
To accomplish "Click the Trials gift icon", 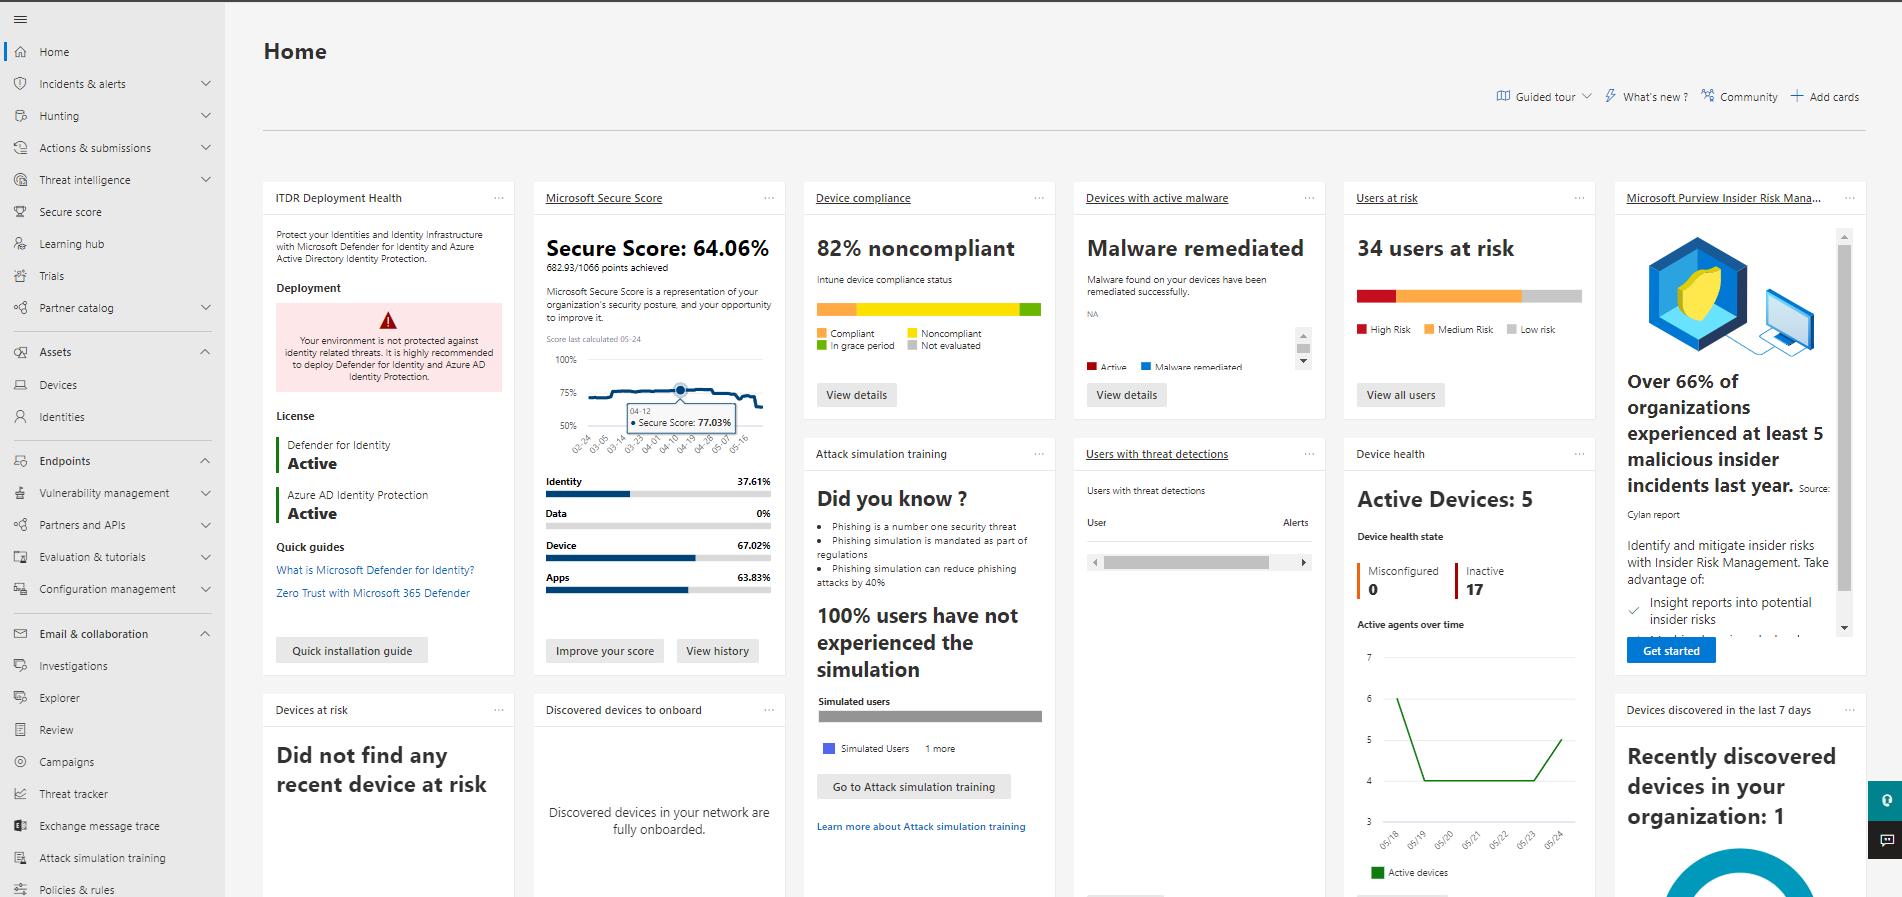I will (x=20, y=276).
